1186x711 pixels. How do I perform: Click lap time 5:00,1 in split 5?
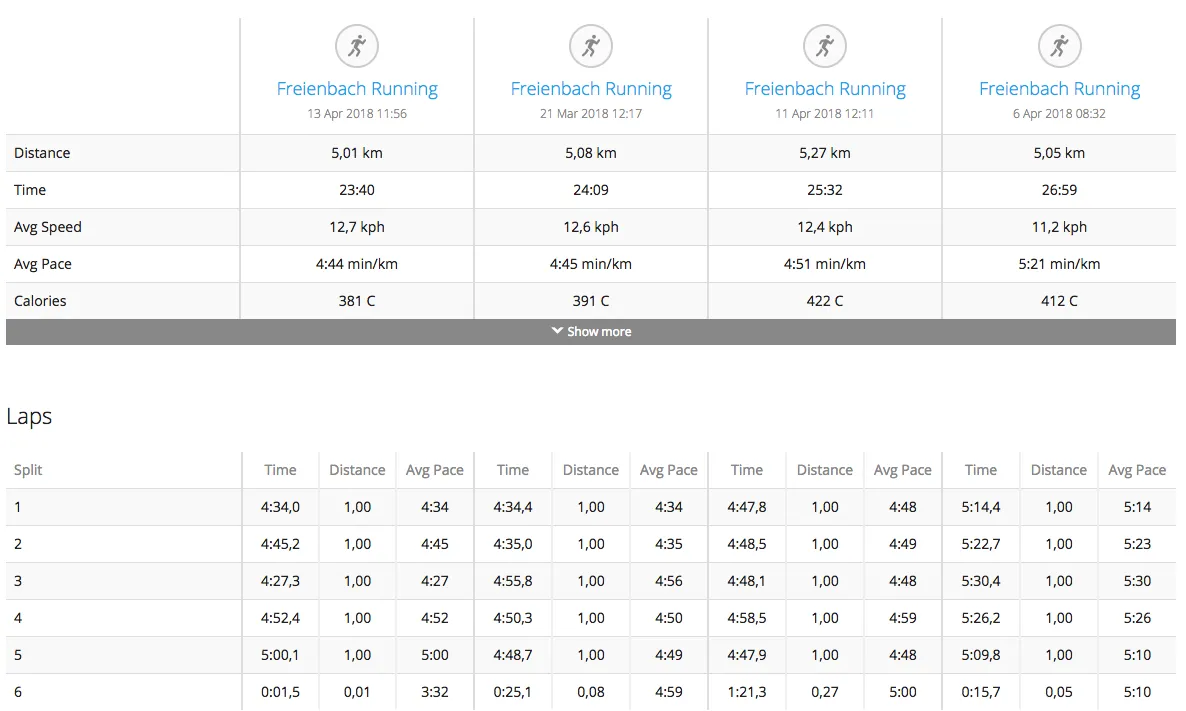tap(280, 655)
